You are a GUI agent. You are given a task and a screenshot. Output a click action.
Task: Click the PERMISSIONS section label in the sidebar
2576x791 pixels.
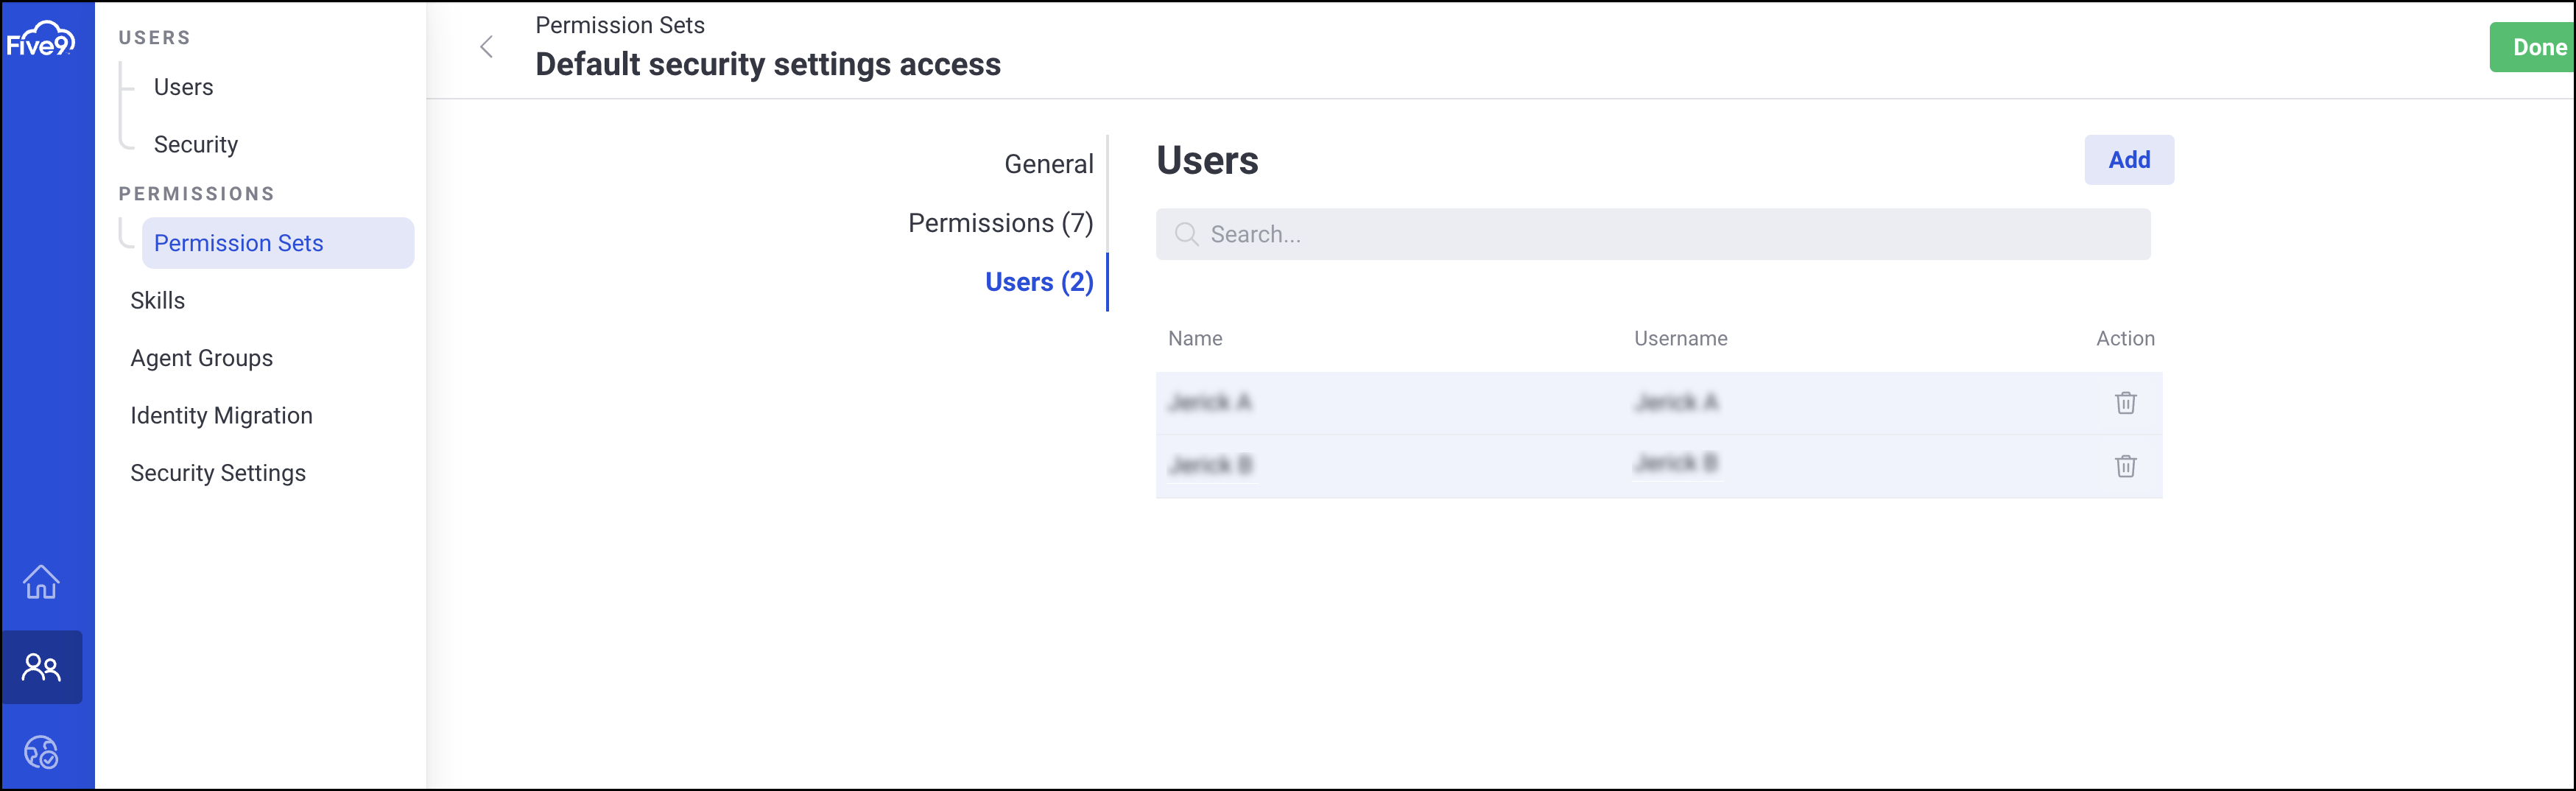coord(197,193)
